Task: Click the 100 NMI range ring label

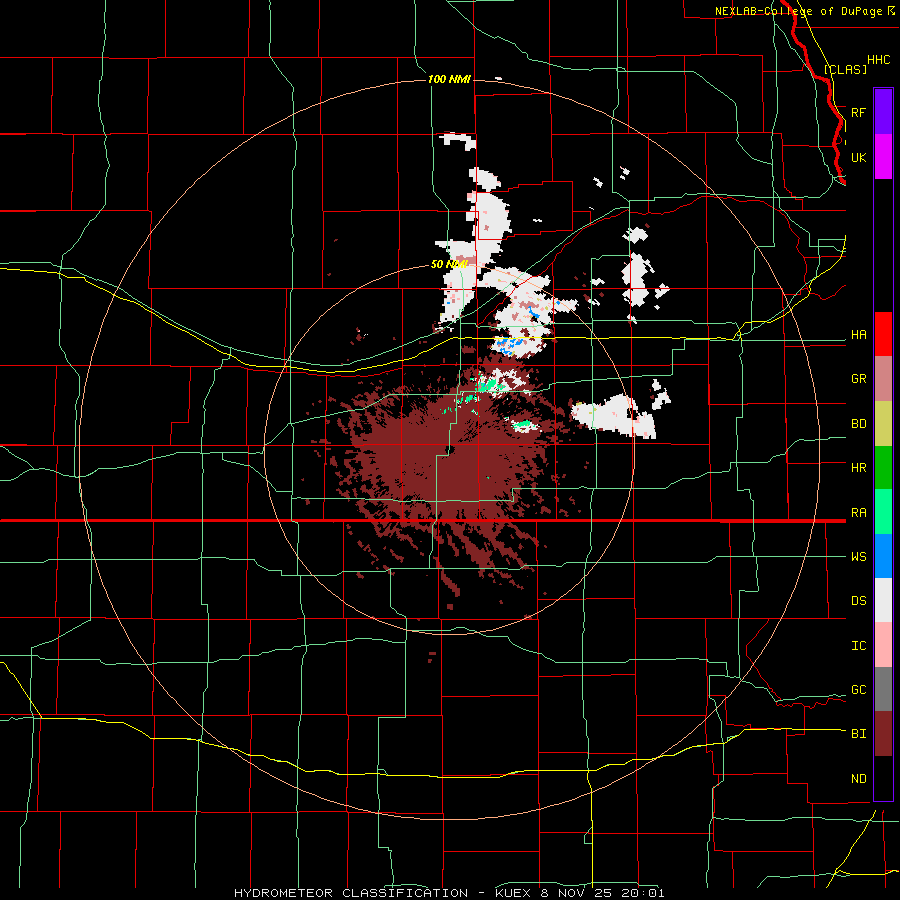Action: pos(449,79)
